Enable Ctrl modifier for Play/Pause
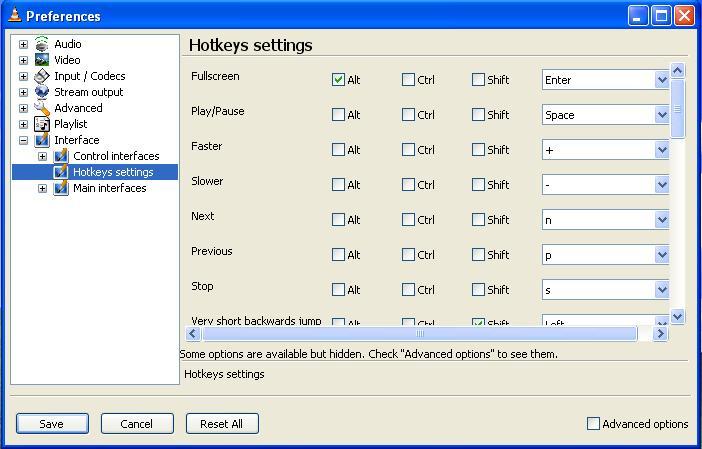Screen dimensions: 702x449 point(408,115)
